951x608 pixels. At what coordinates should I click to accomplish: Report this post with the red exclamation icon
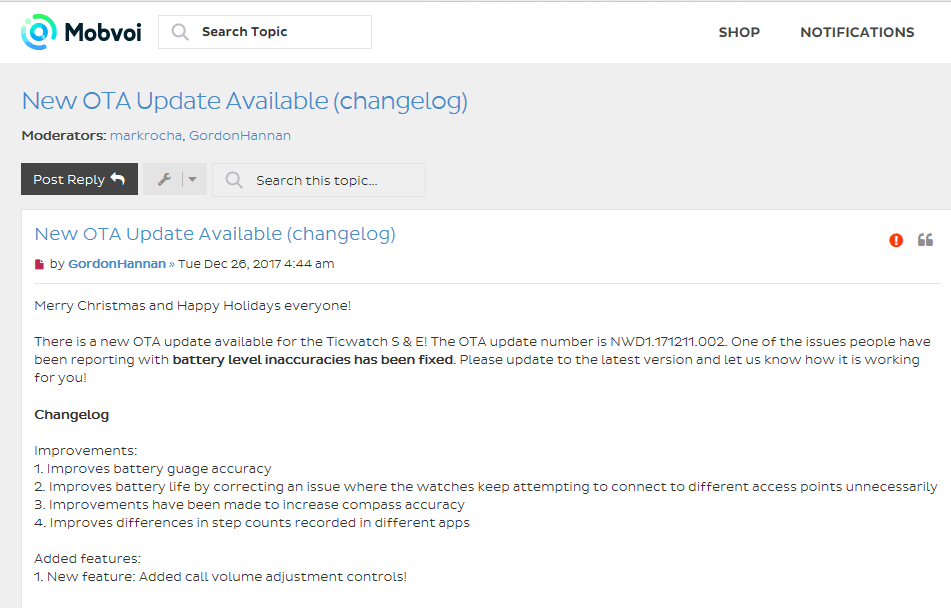coord(896,240)
